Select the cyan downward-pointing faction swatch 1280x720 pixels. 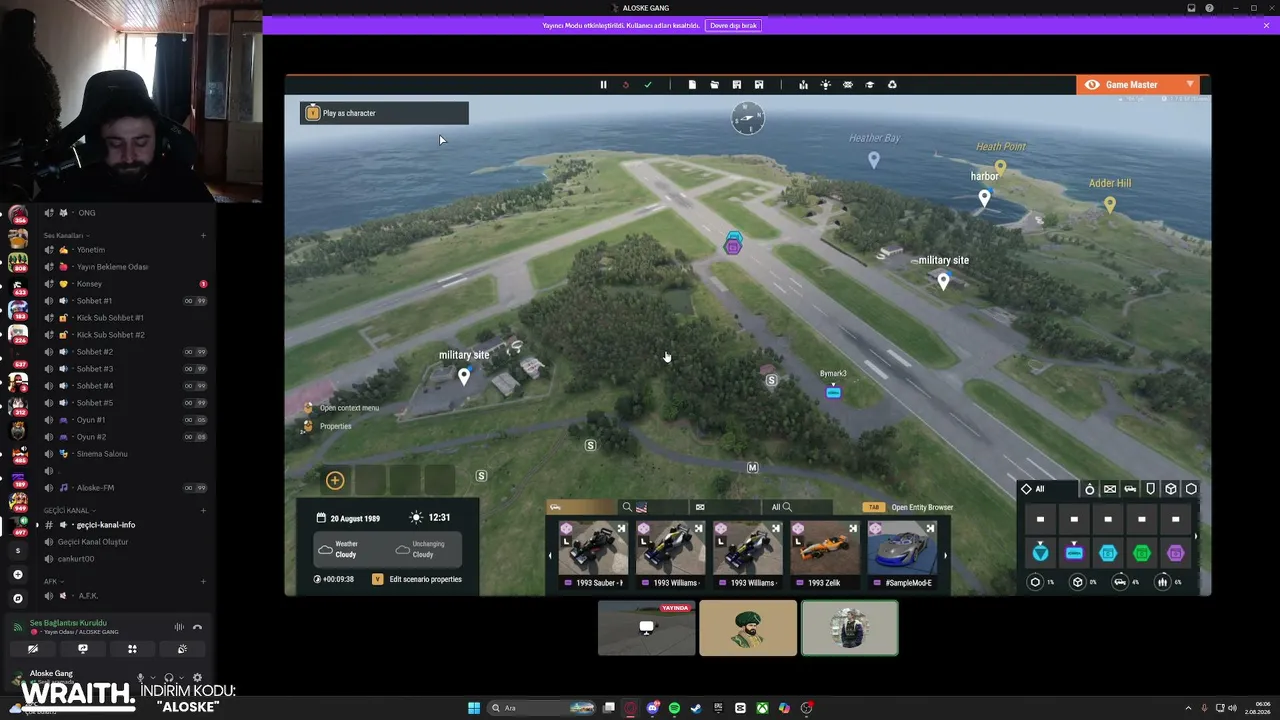click(x=1041, y=552)
